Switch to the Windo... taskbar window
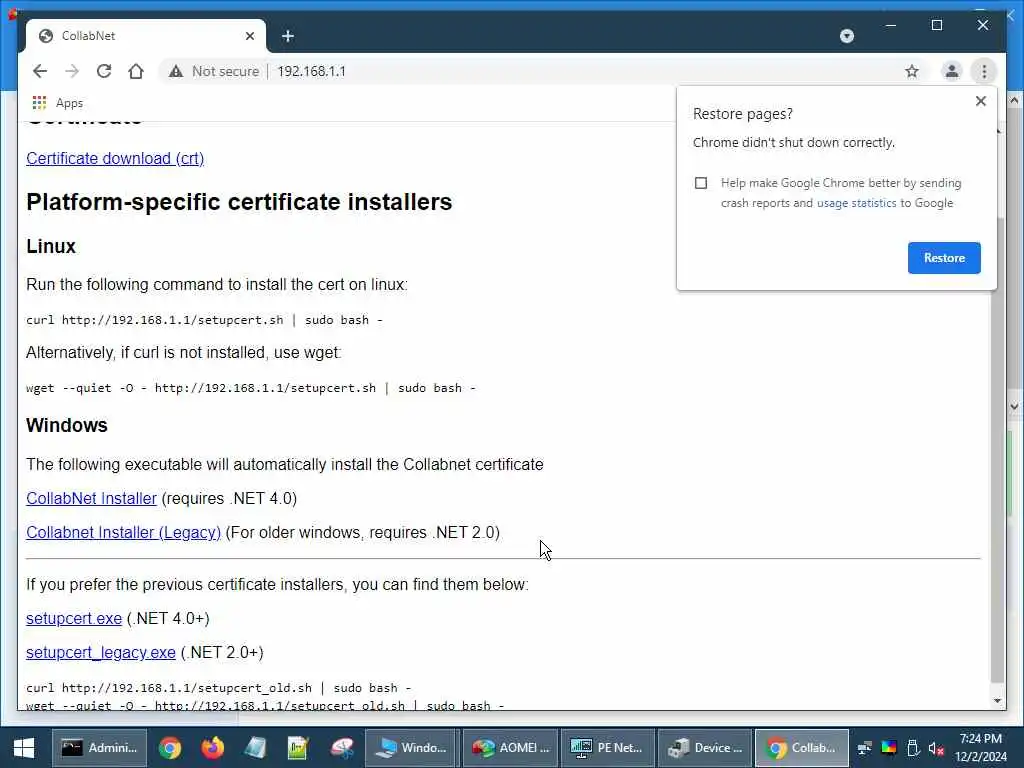Image resolution: width=1024 pixels, height=768 pixels. coord(411,748)
